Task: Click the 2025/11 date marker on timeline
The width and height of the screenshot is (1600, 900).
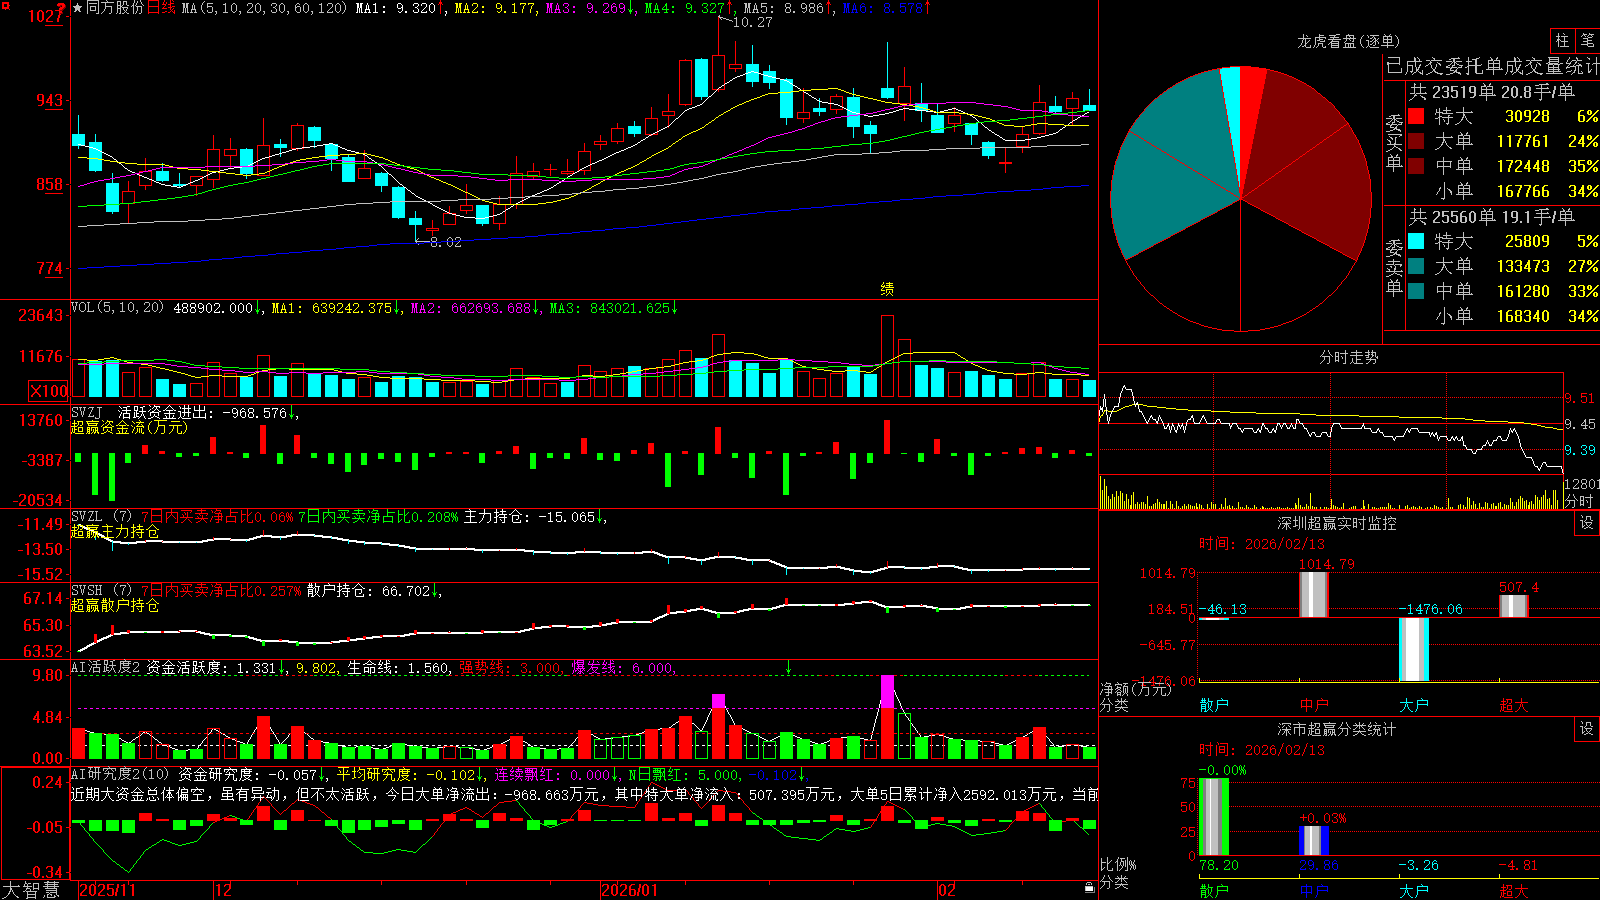Action: (107, 890)
